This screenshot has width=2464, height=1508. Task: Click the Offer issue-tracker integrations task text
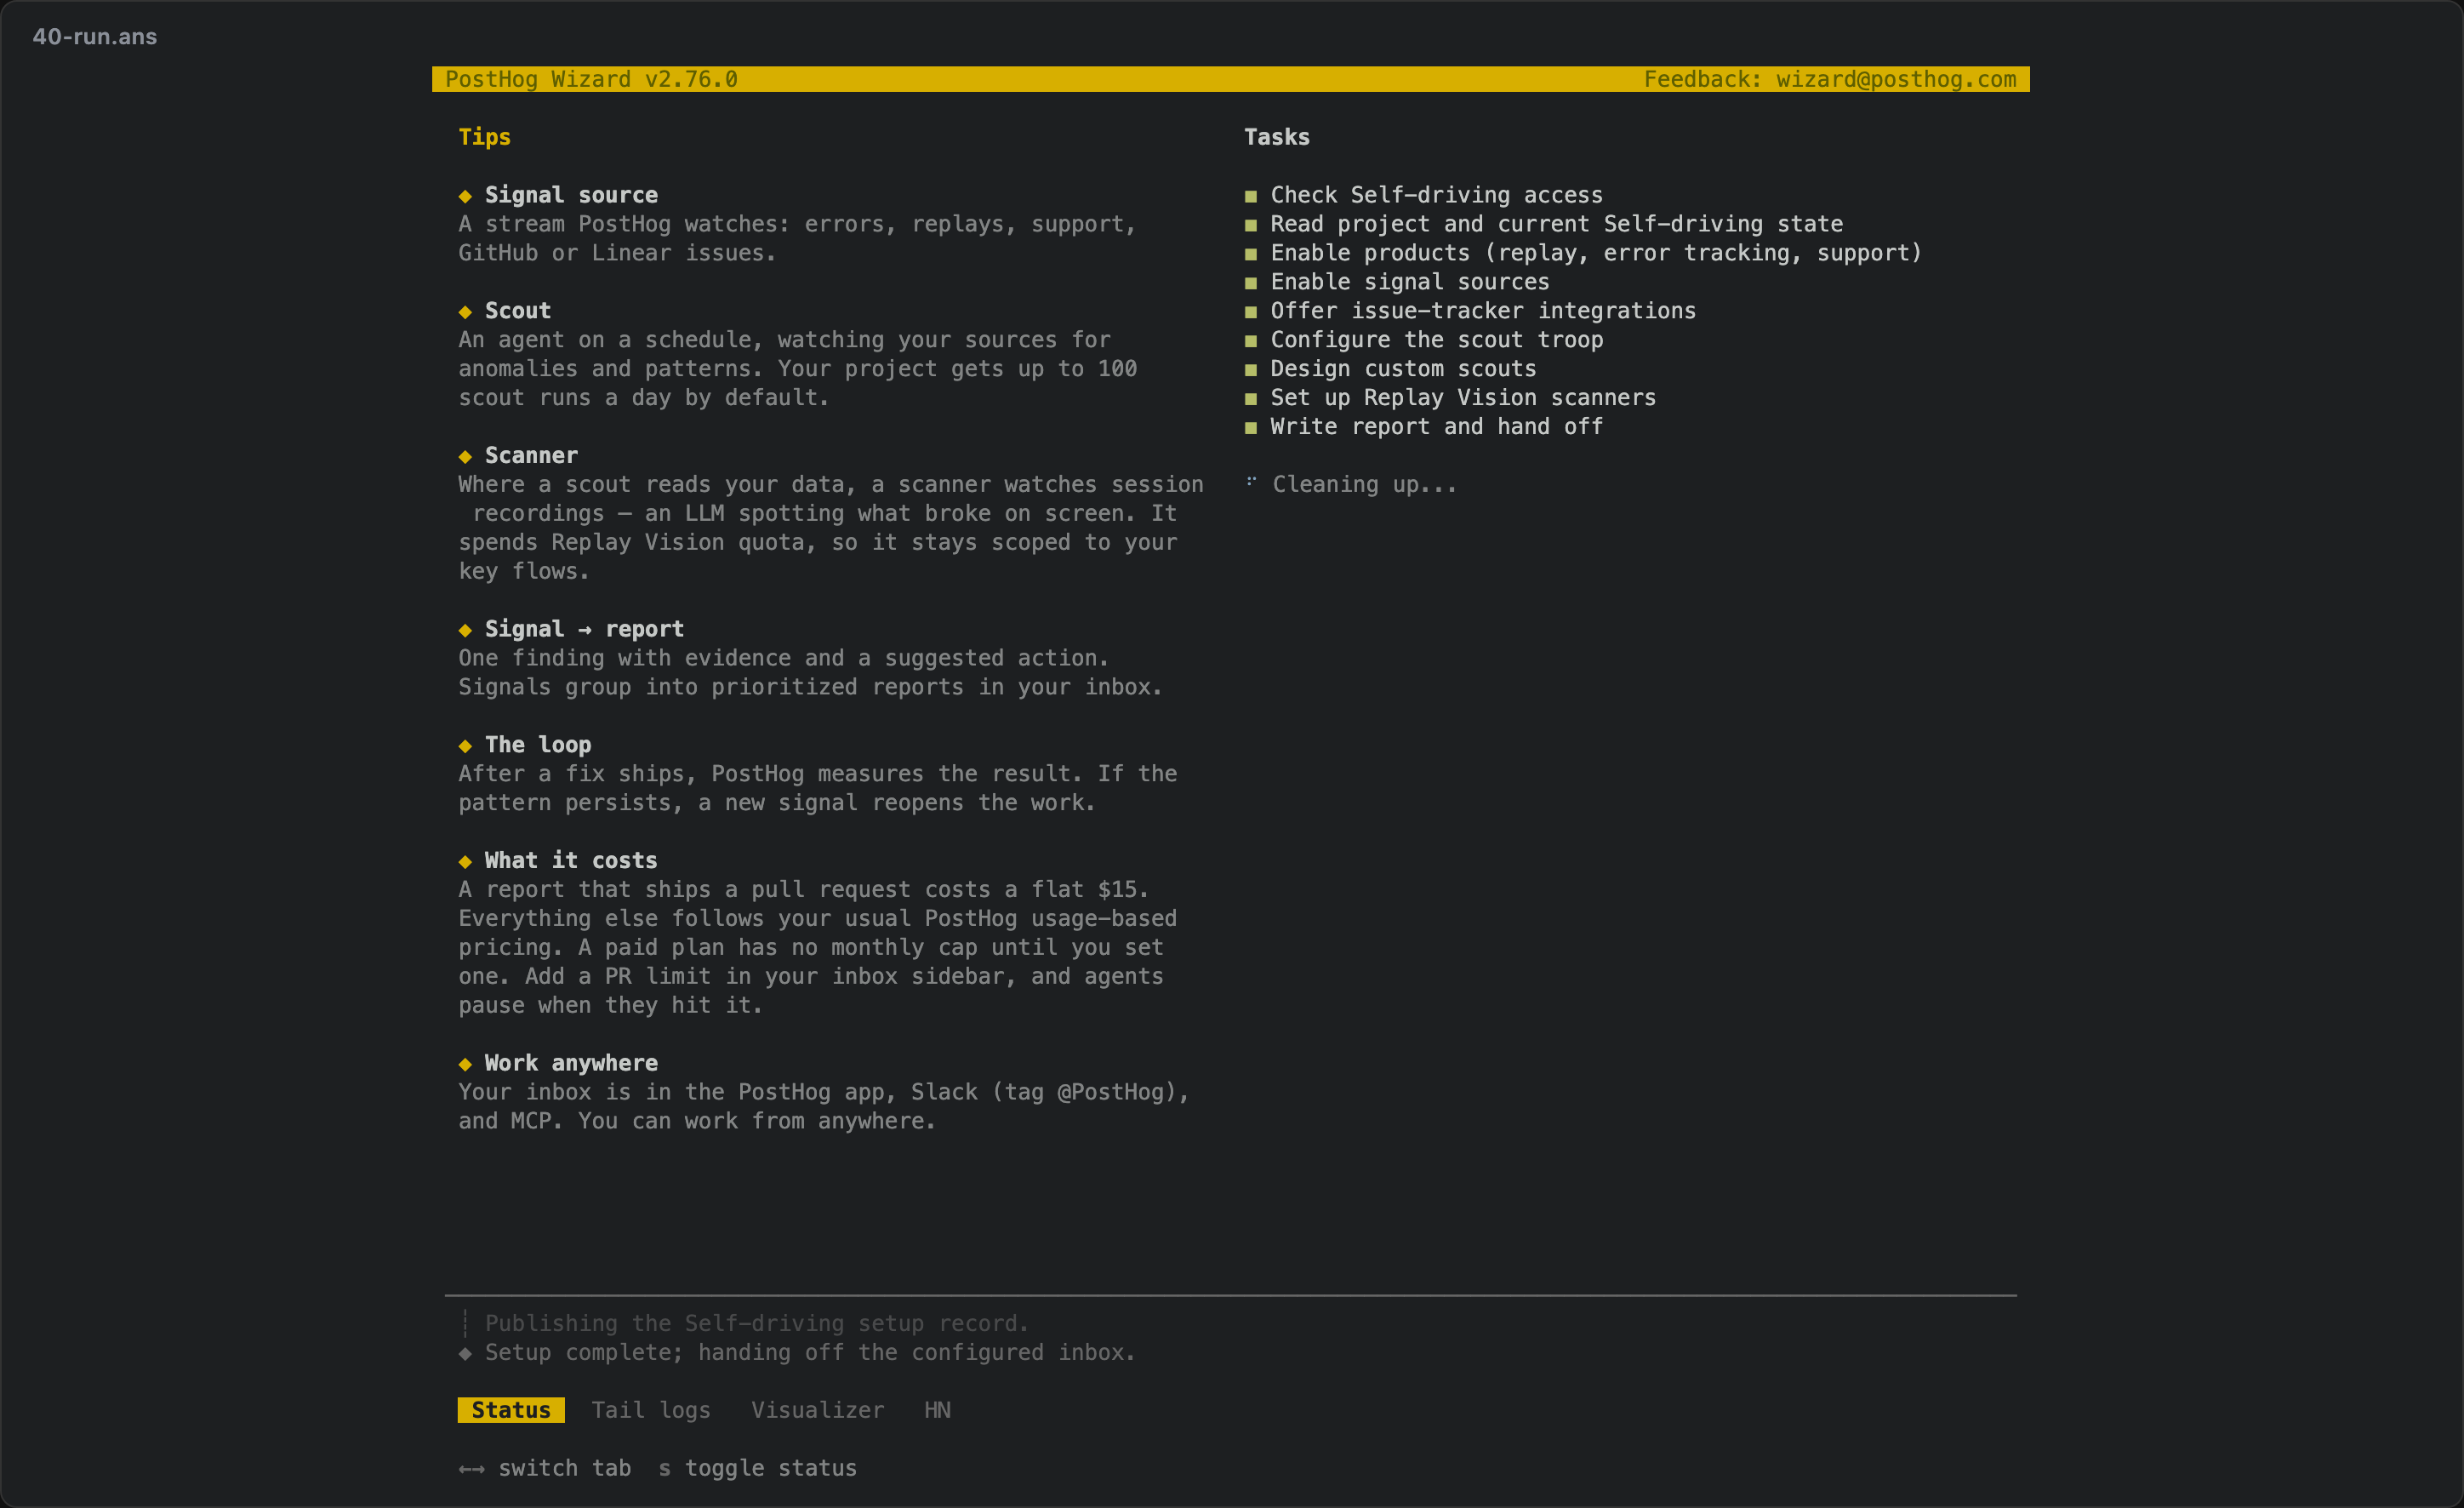point(1483,311)
